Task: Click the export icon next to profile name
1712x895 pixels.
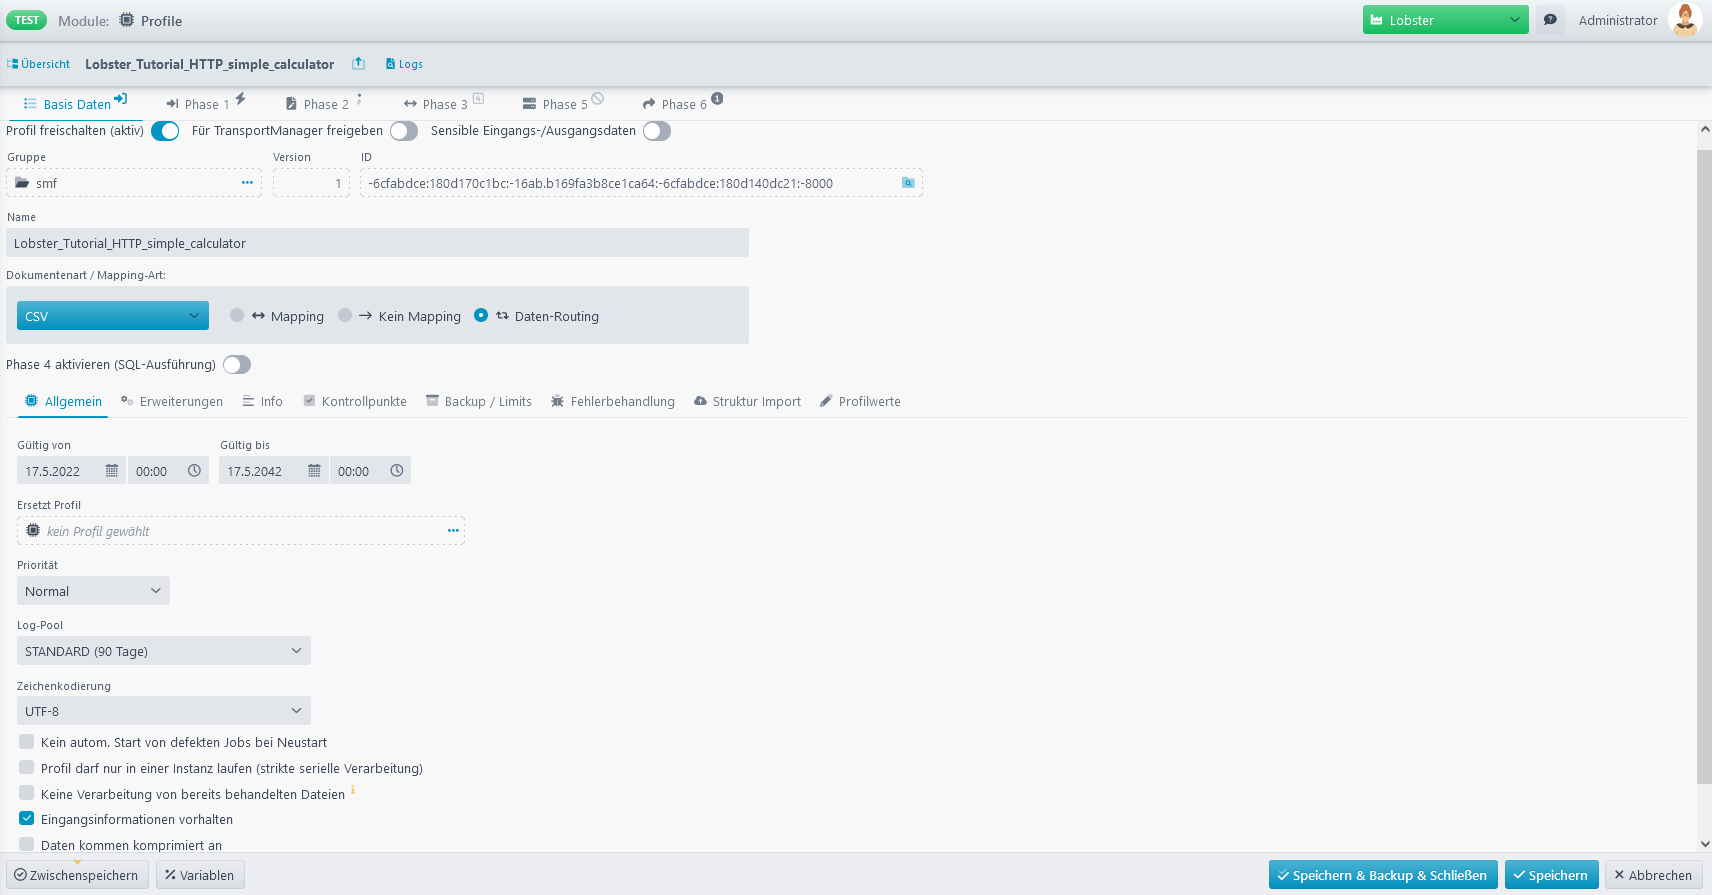Action: [x=358, y=64]
